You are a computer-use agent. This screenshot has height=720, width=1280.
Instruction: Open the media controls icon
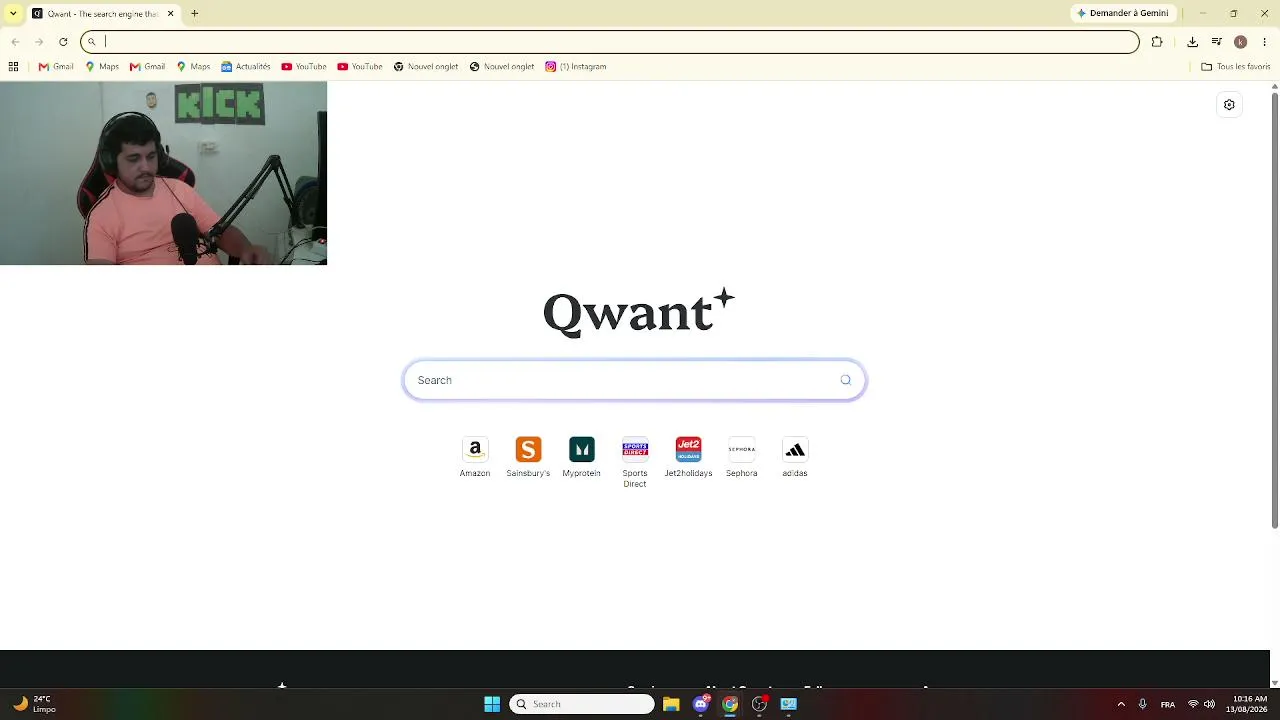point(1216,42)
